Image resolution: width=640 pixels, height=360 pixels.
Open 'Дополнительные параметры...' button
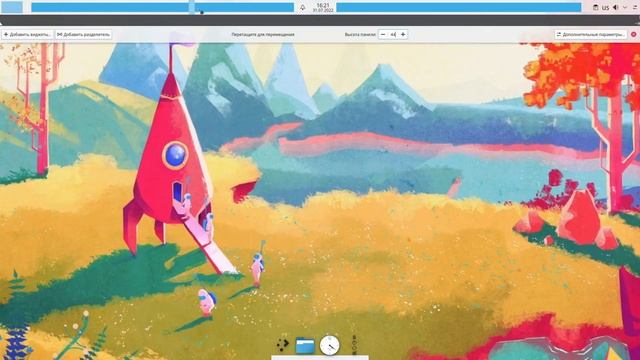click(x=590, y=35)
